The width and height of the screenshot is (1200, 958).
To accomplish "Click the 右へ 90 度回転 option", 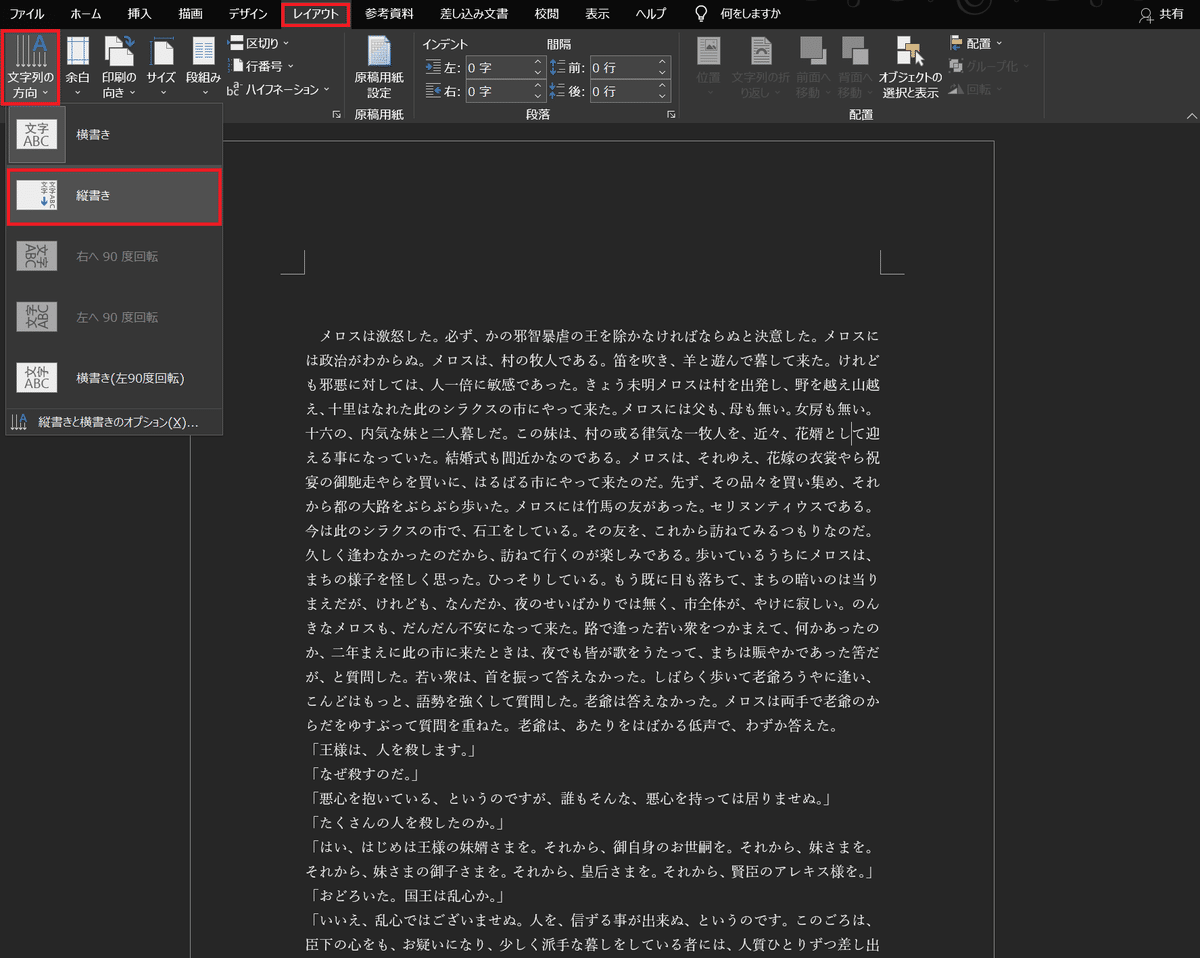I will [x=113, y=256].
